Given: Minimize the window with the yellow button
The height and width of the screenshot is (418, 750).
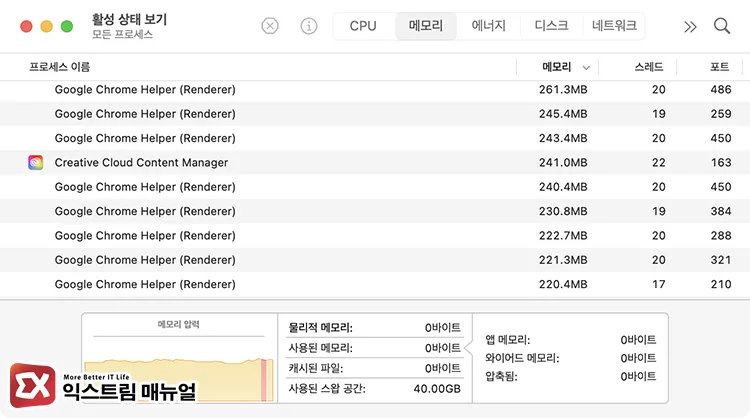Looking at the screenshot, I should [x=46, y=26].
